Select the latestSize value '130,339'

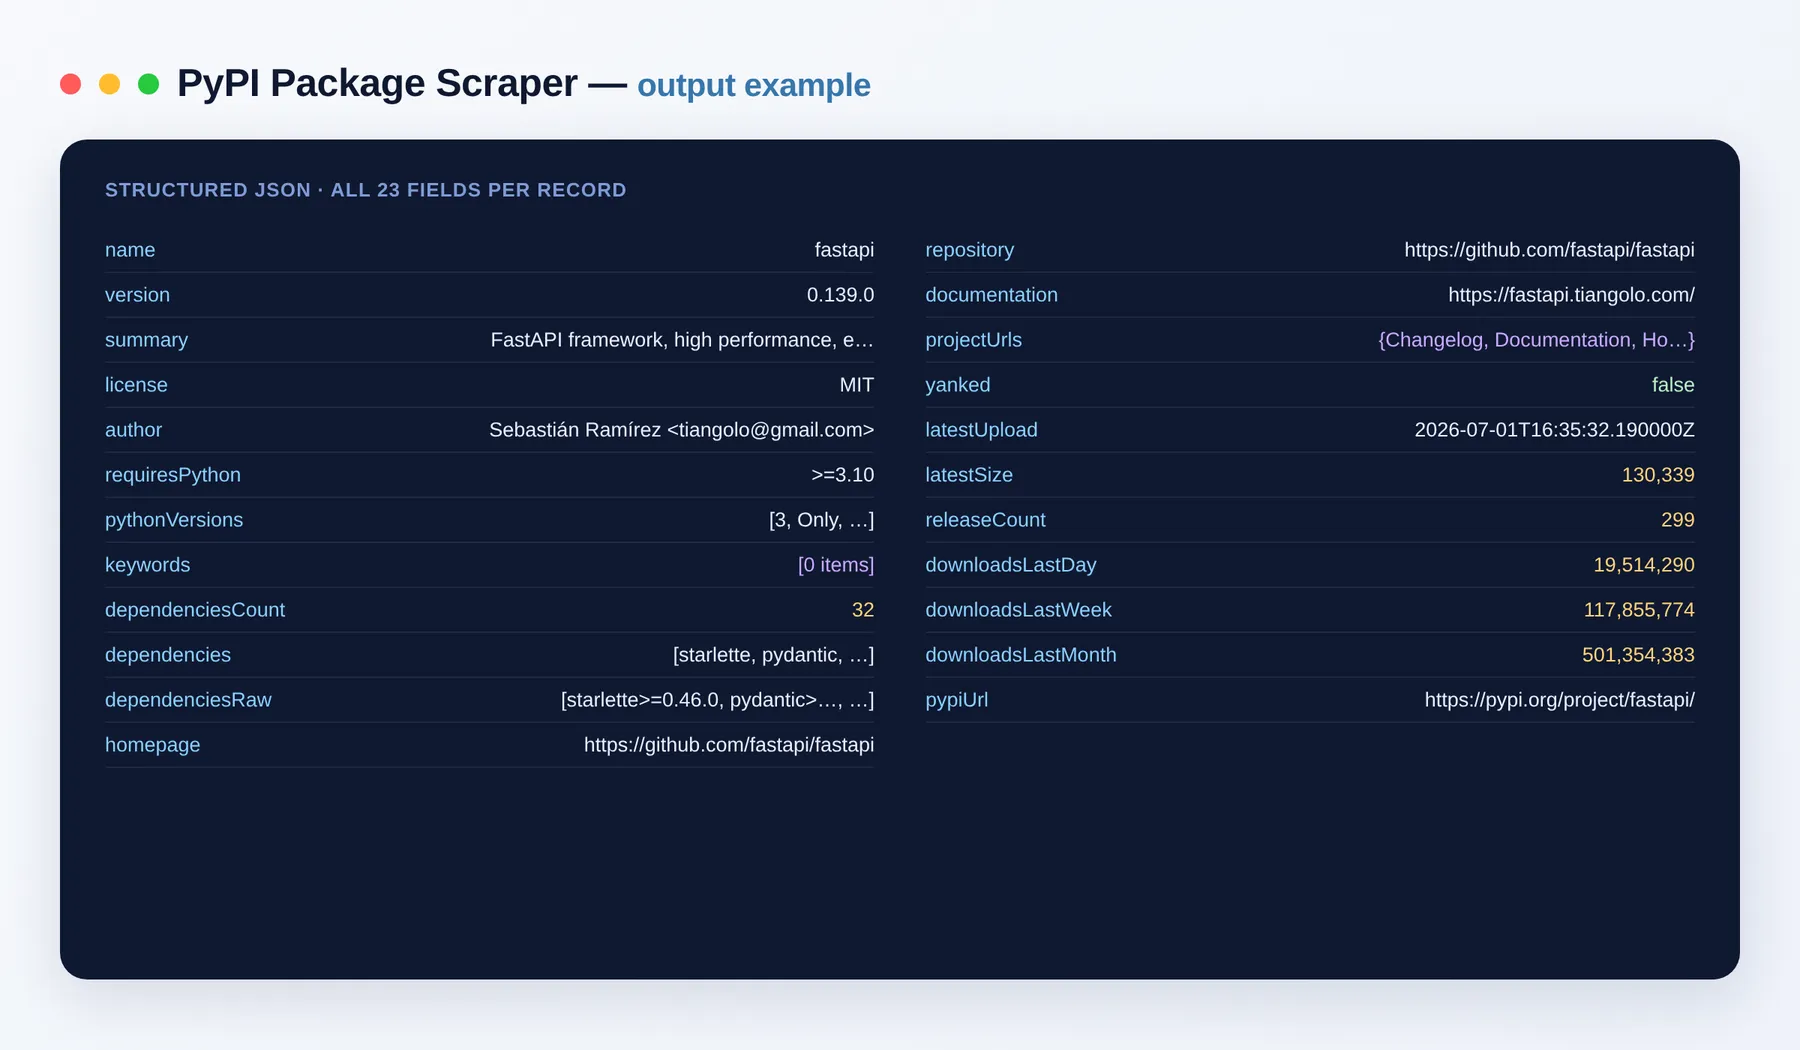(1658, 475)
